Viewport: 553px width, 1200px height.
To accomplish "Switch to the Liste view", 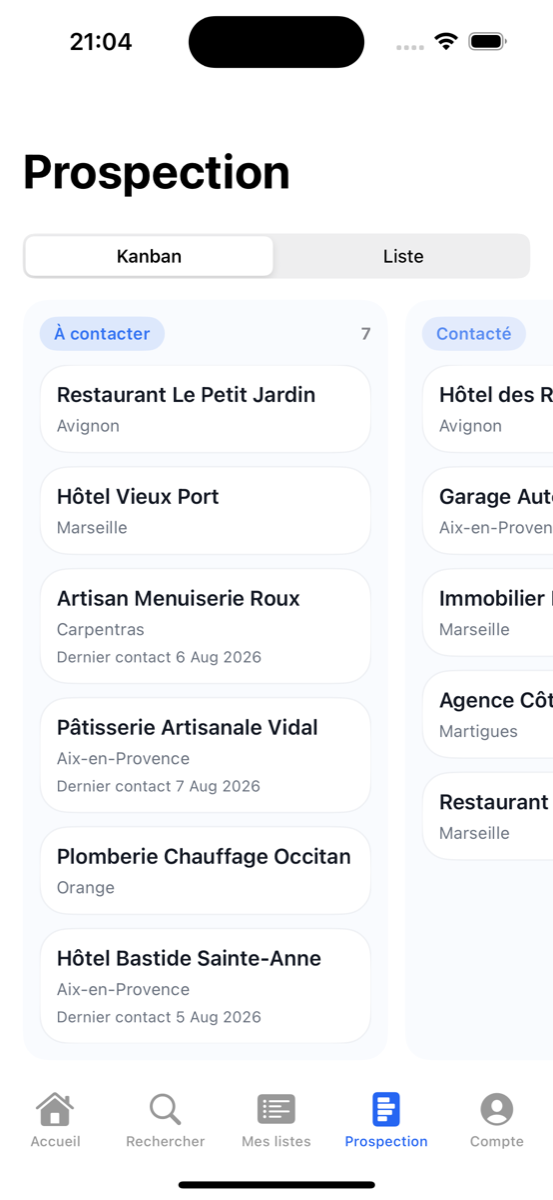I will (x=403, y=256).
